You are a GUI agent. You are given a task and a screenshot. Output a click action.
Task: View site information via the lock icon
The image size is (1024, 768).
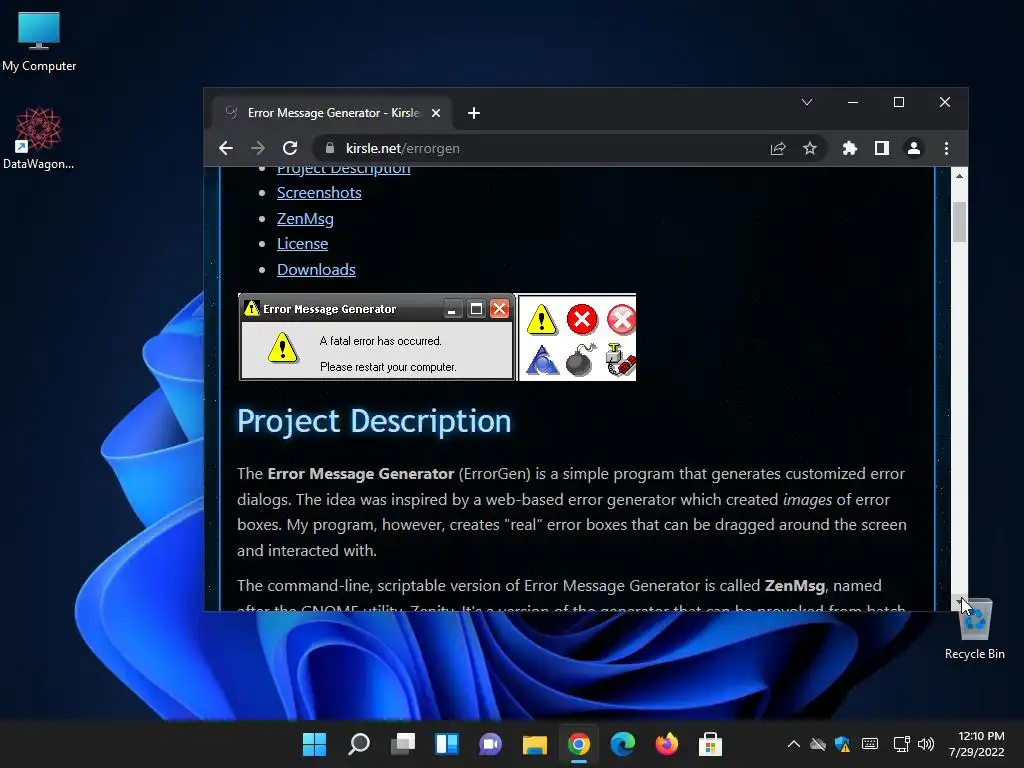click(330, 148)
